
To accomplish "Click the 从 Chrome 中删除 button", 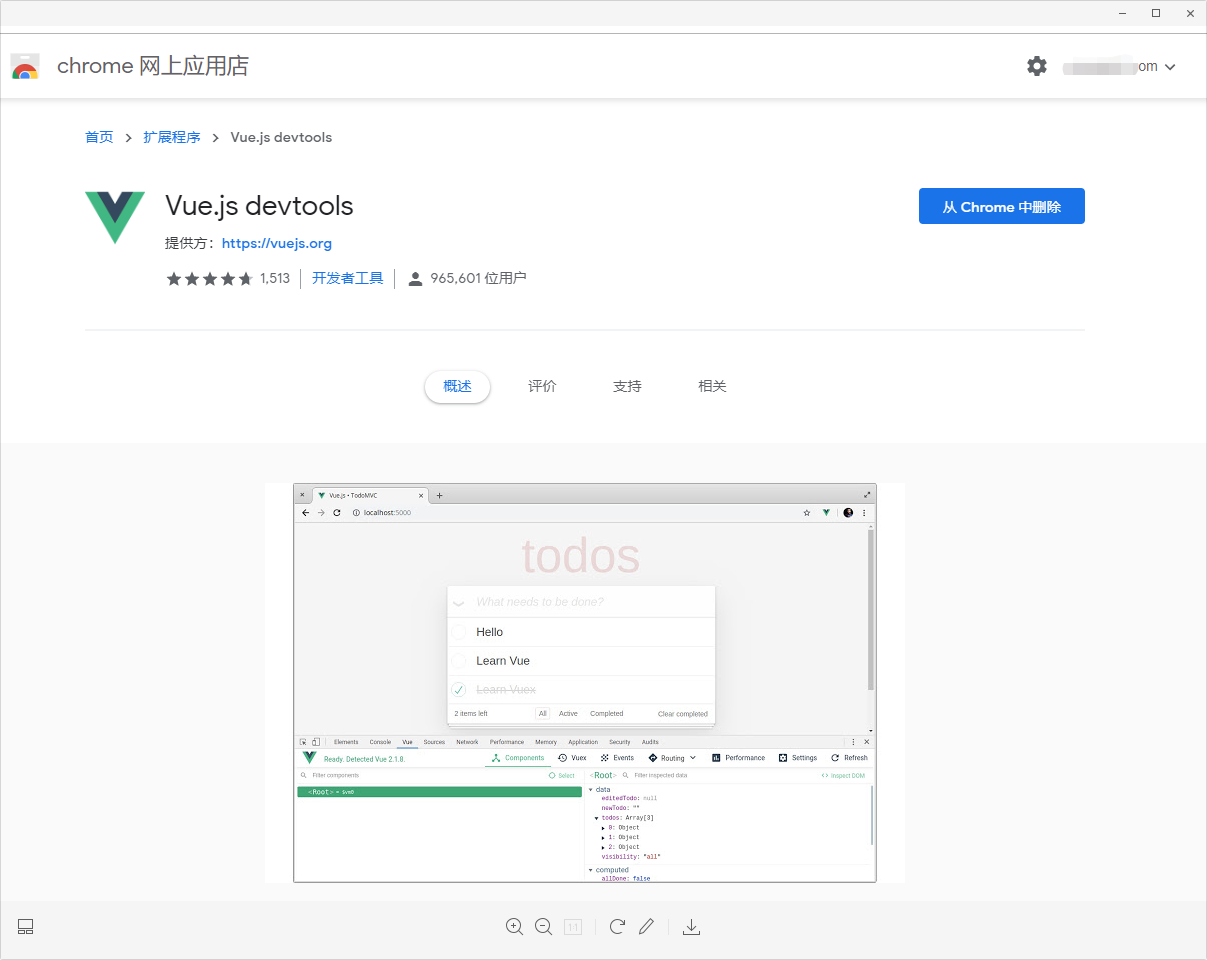I will 1001,206.
